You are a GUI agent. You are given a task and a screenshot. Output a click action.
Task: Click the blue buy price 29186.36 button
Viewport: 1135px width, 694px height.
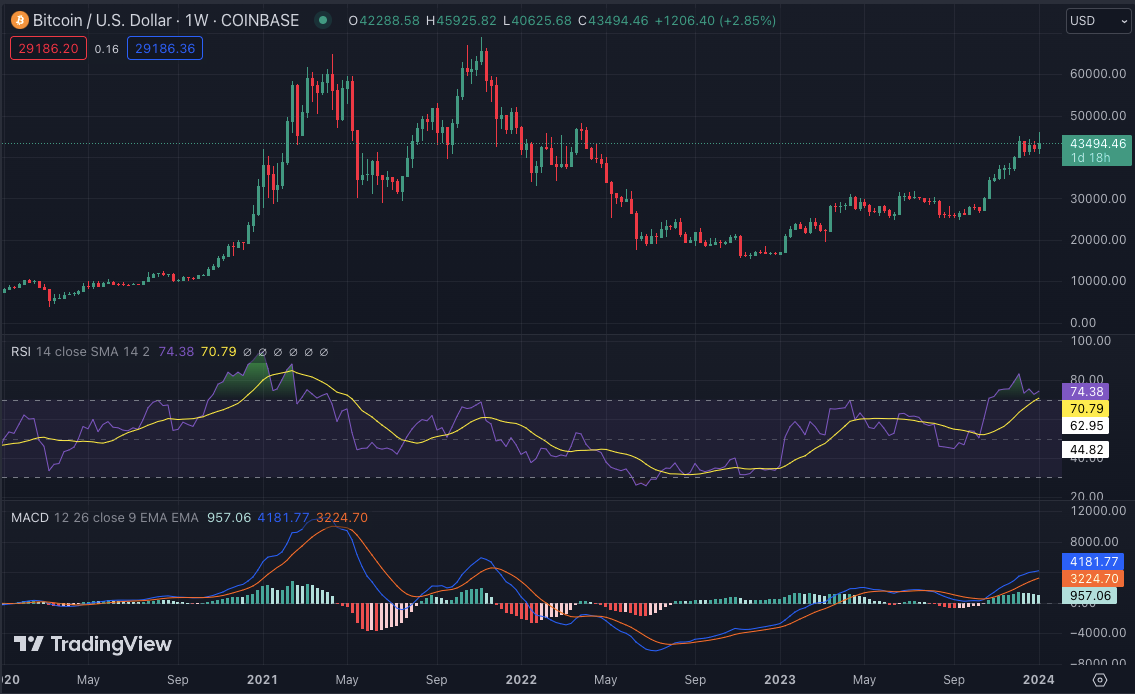[165, 47]
